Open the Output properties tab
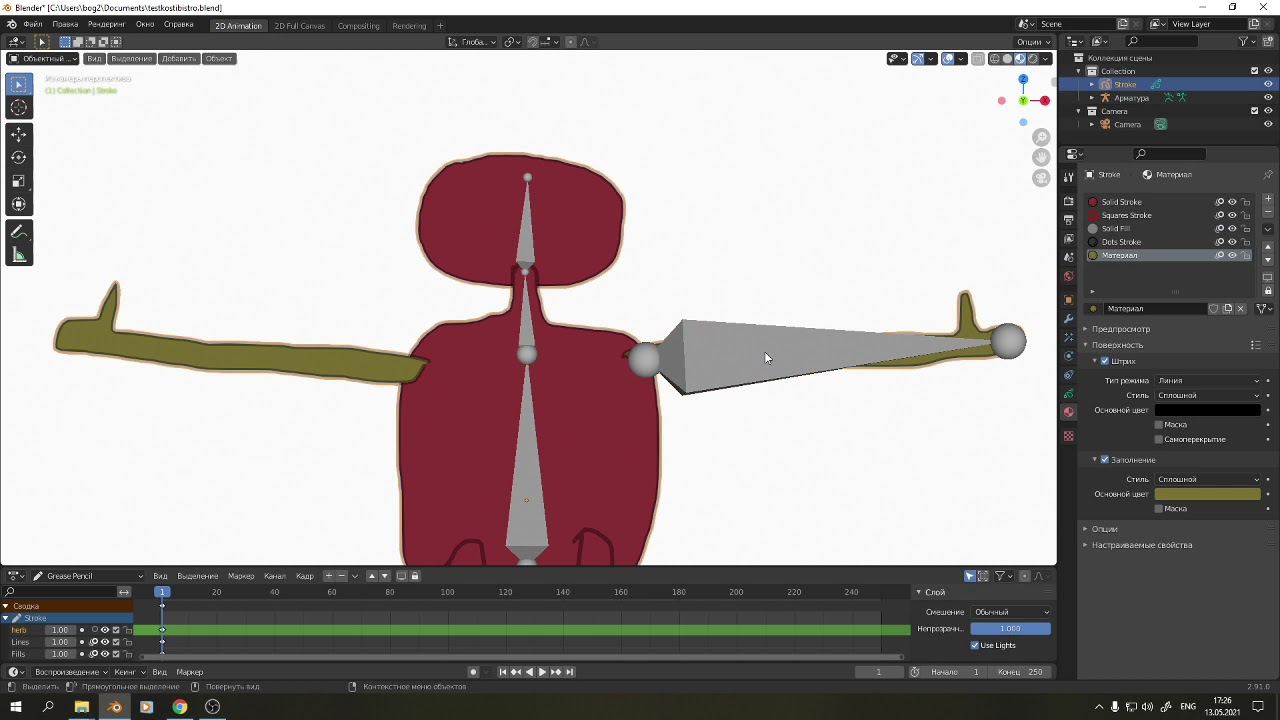Screen dimensions: 1280x720 (1068, 219)
